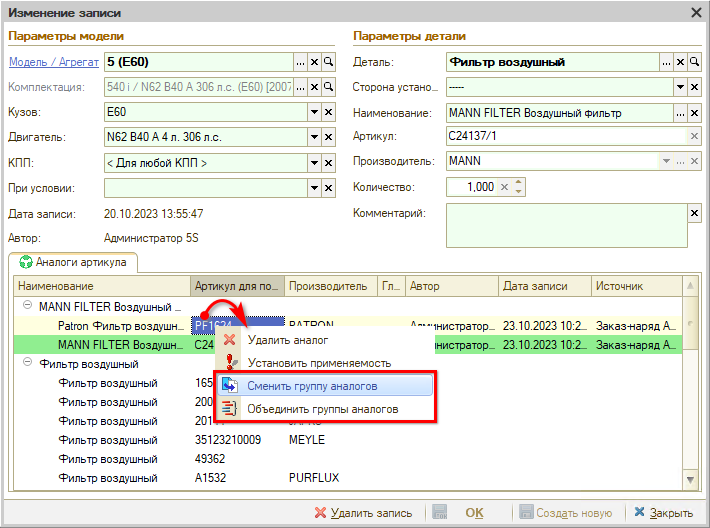
Task: Open Комплектация selection ellipsis button
Action: [x=300, y=87]
